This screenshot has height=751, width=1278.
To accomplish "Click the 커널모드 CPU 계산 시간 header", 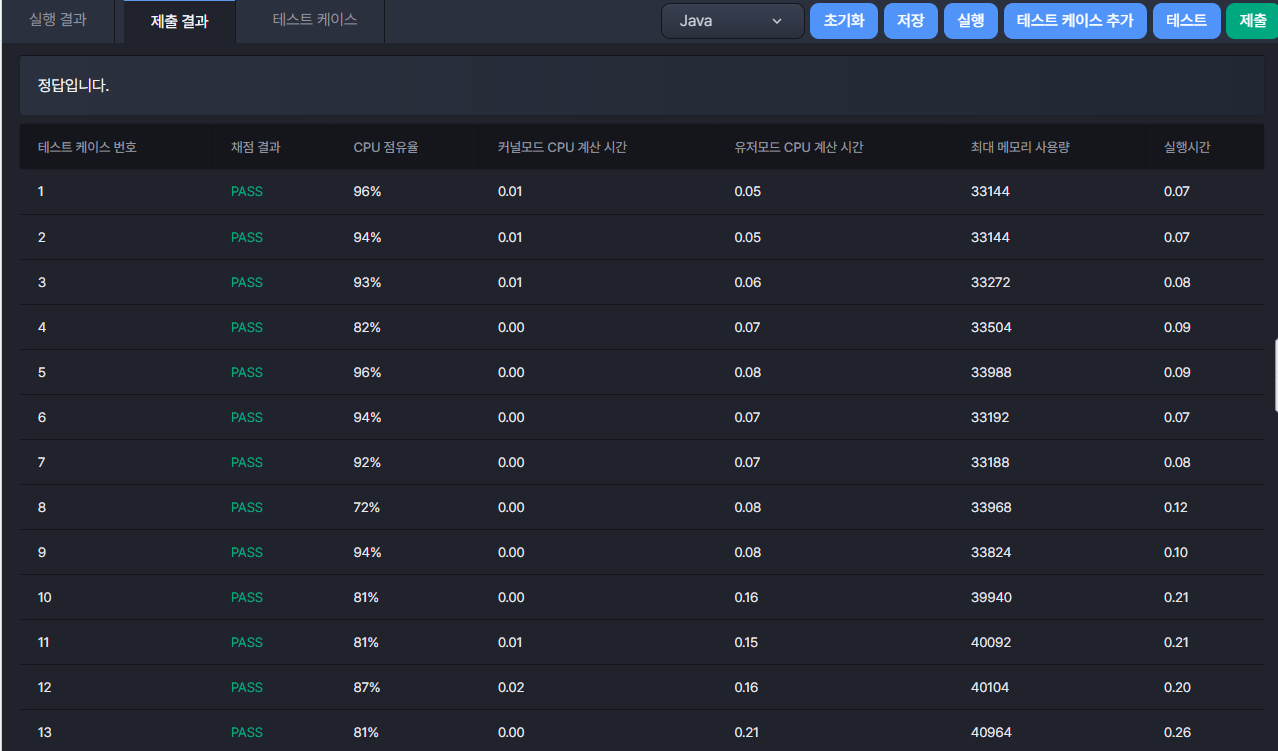I will click(x=562, y=147).
